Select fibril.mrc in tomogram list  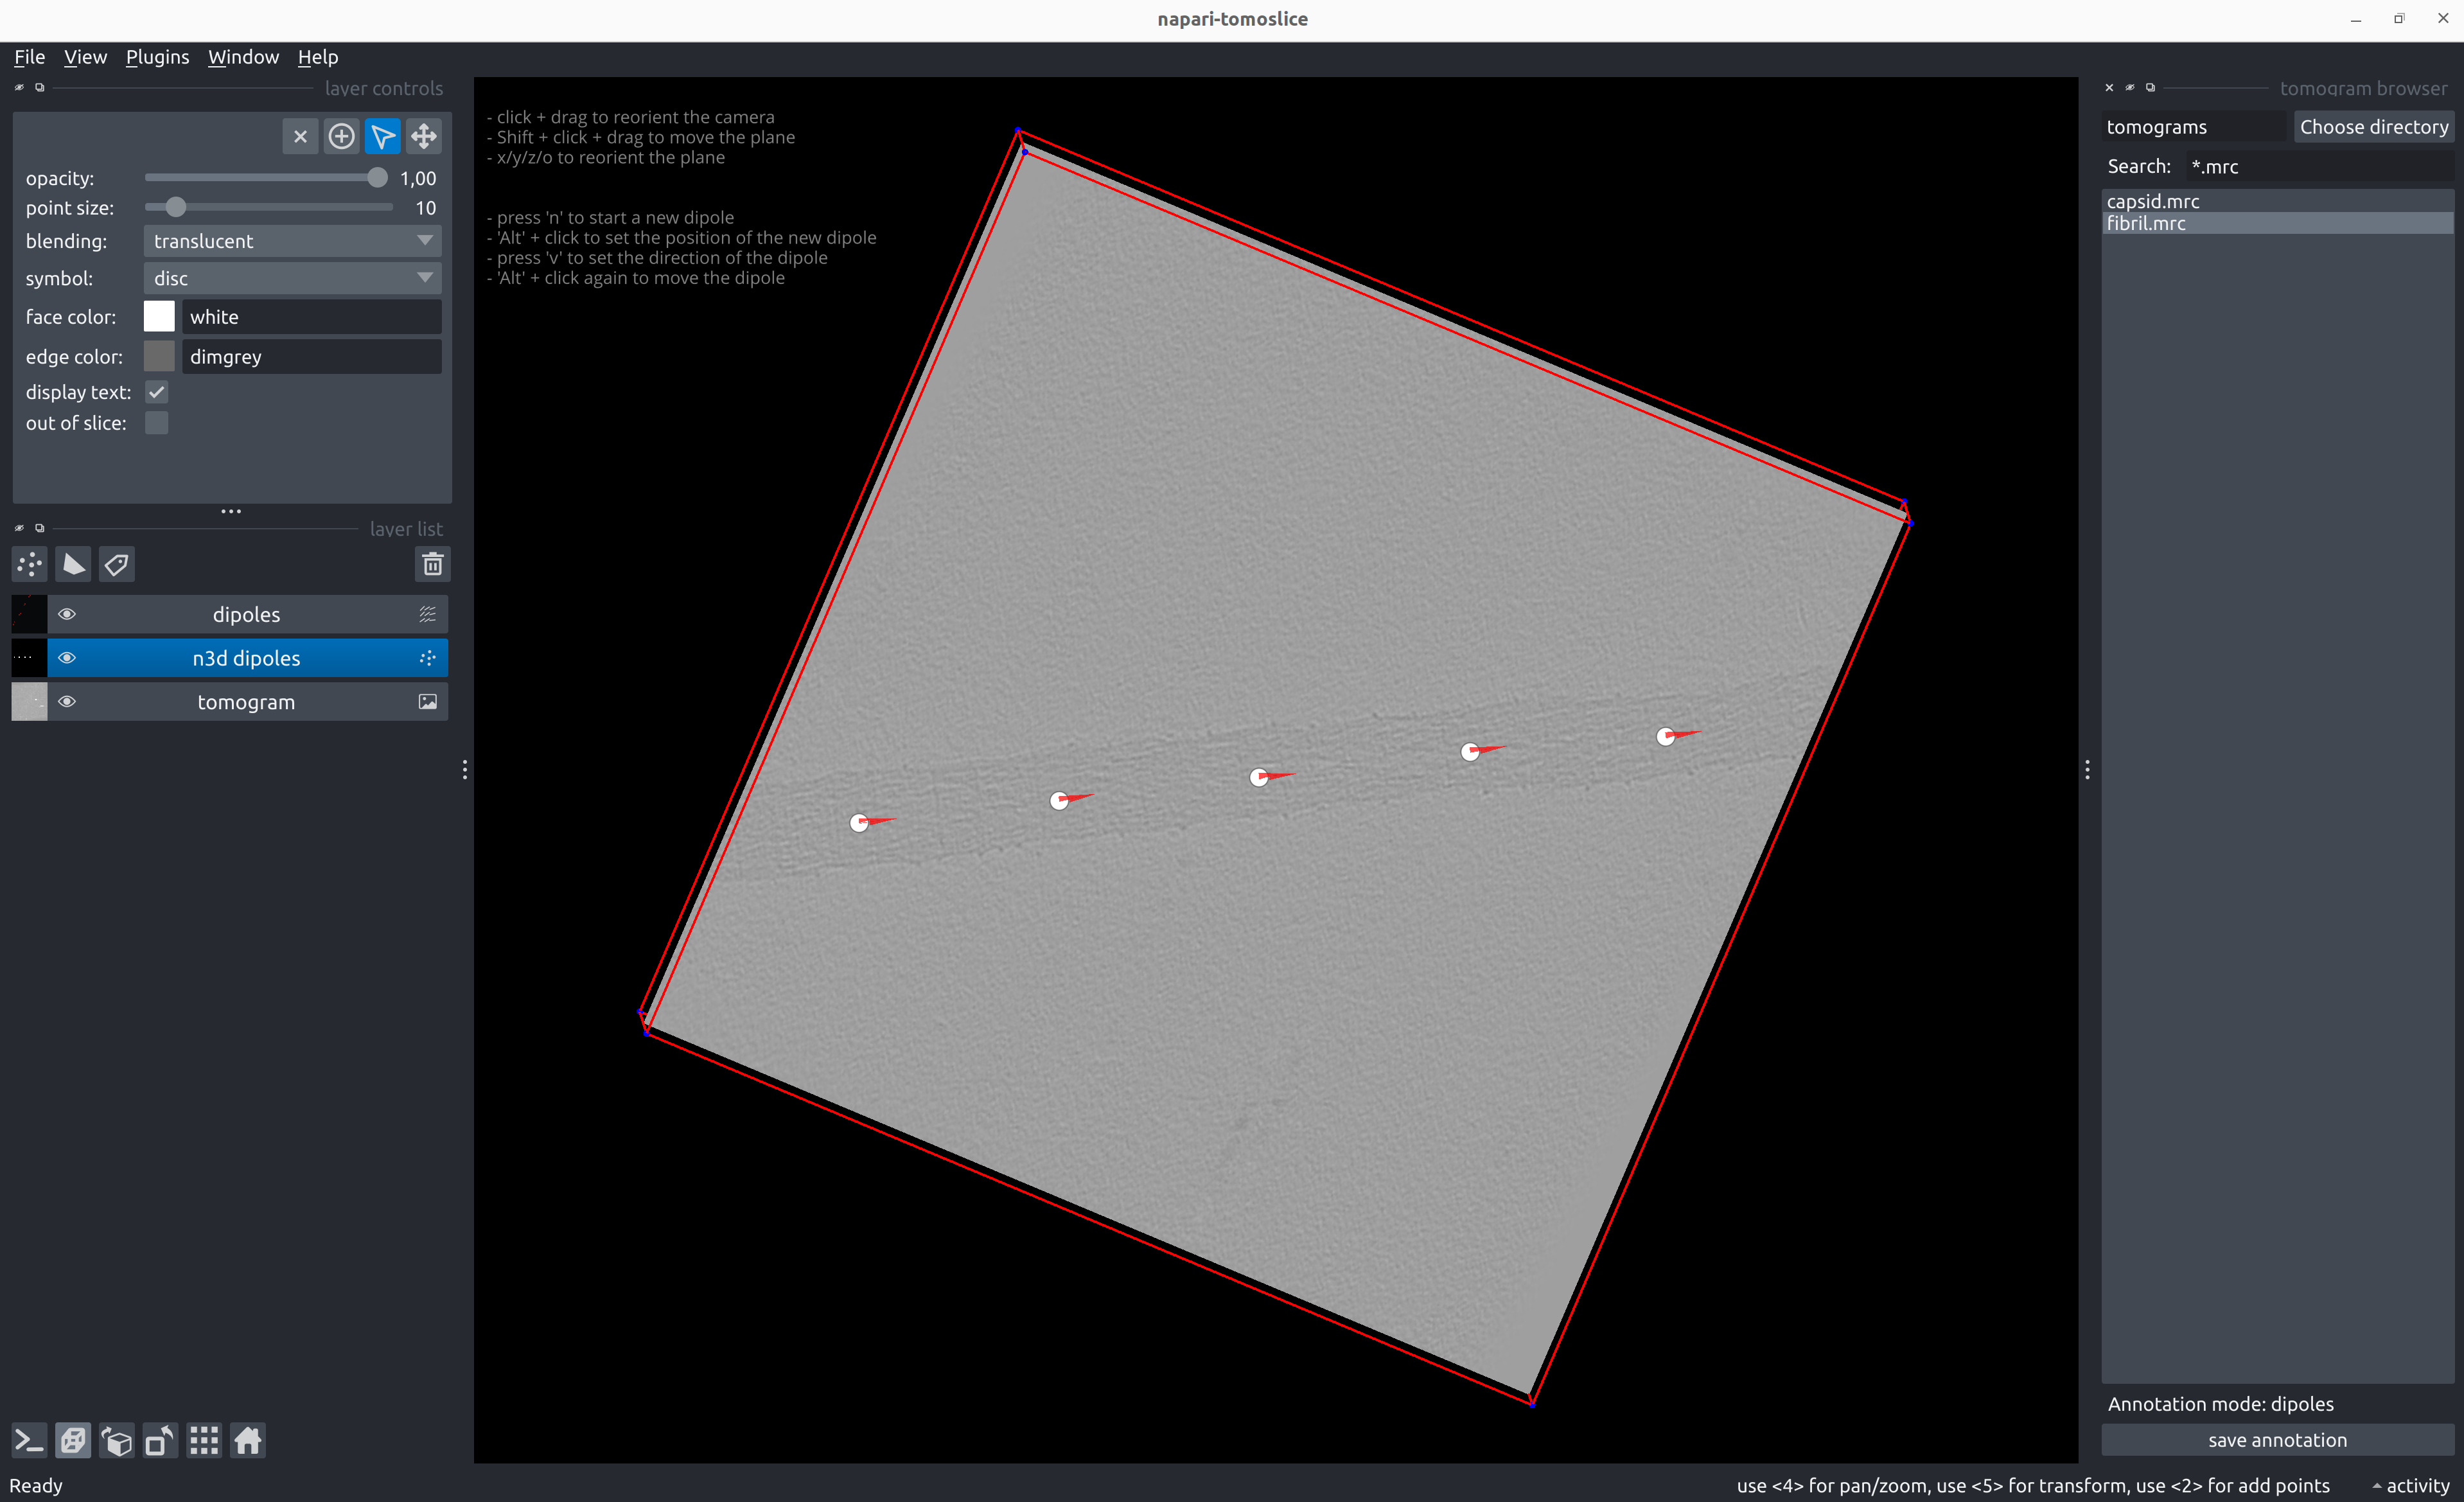tap(2277, 223)
